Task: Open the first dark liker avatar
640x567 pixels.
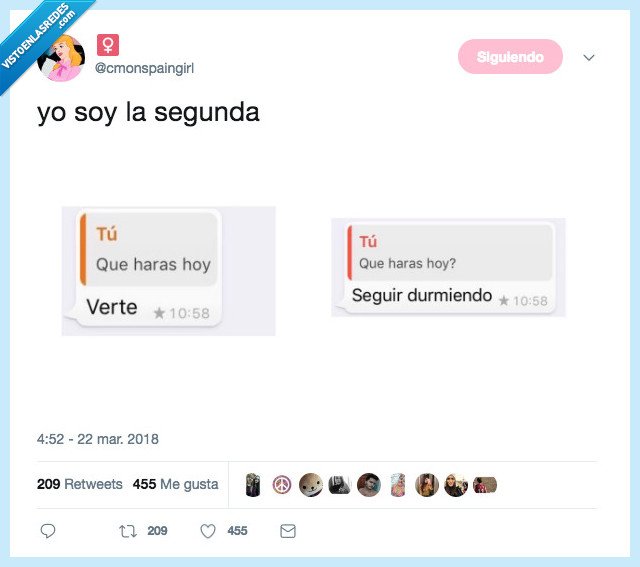Action: (x=253, y=485)
